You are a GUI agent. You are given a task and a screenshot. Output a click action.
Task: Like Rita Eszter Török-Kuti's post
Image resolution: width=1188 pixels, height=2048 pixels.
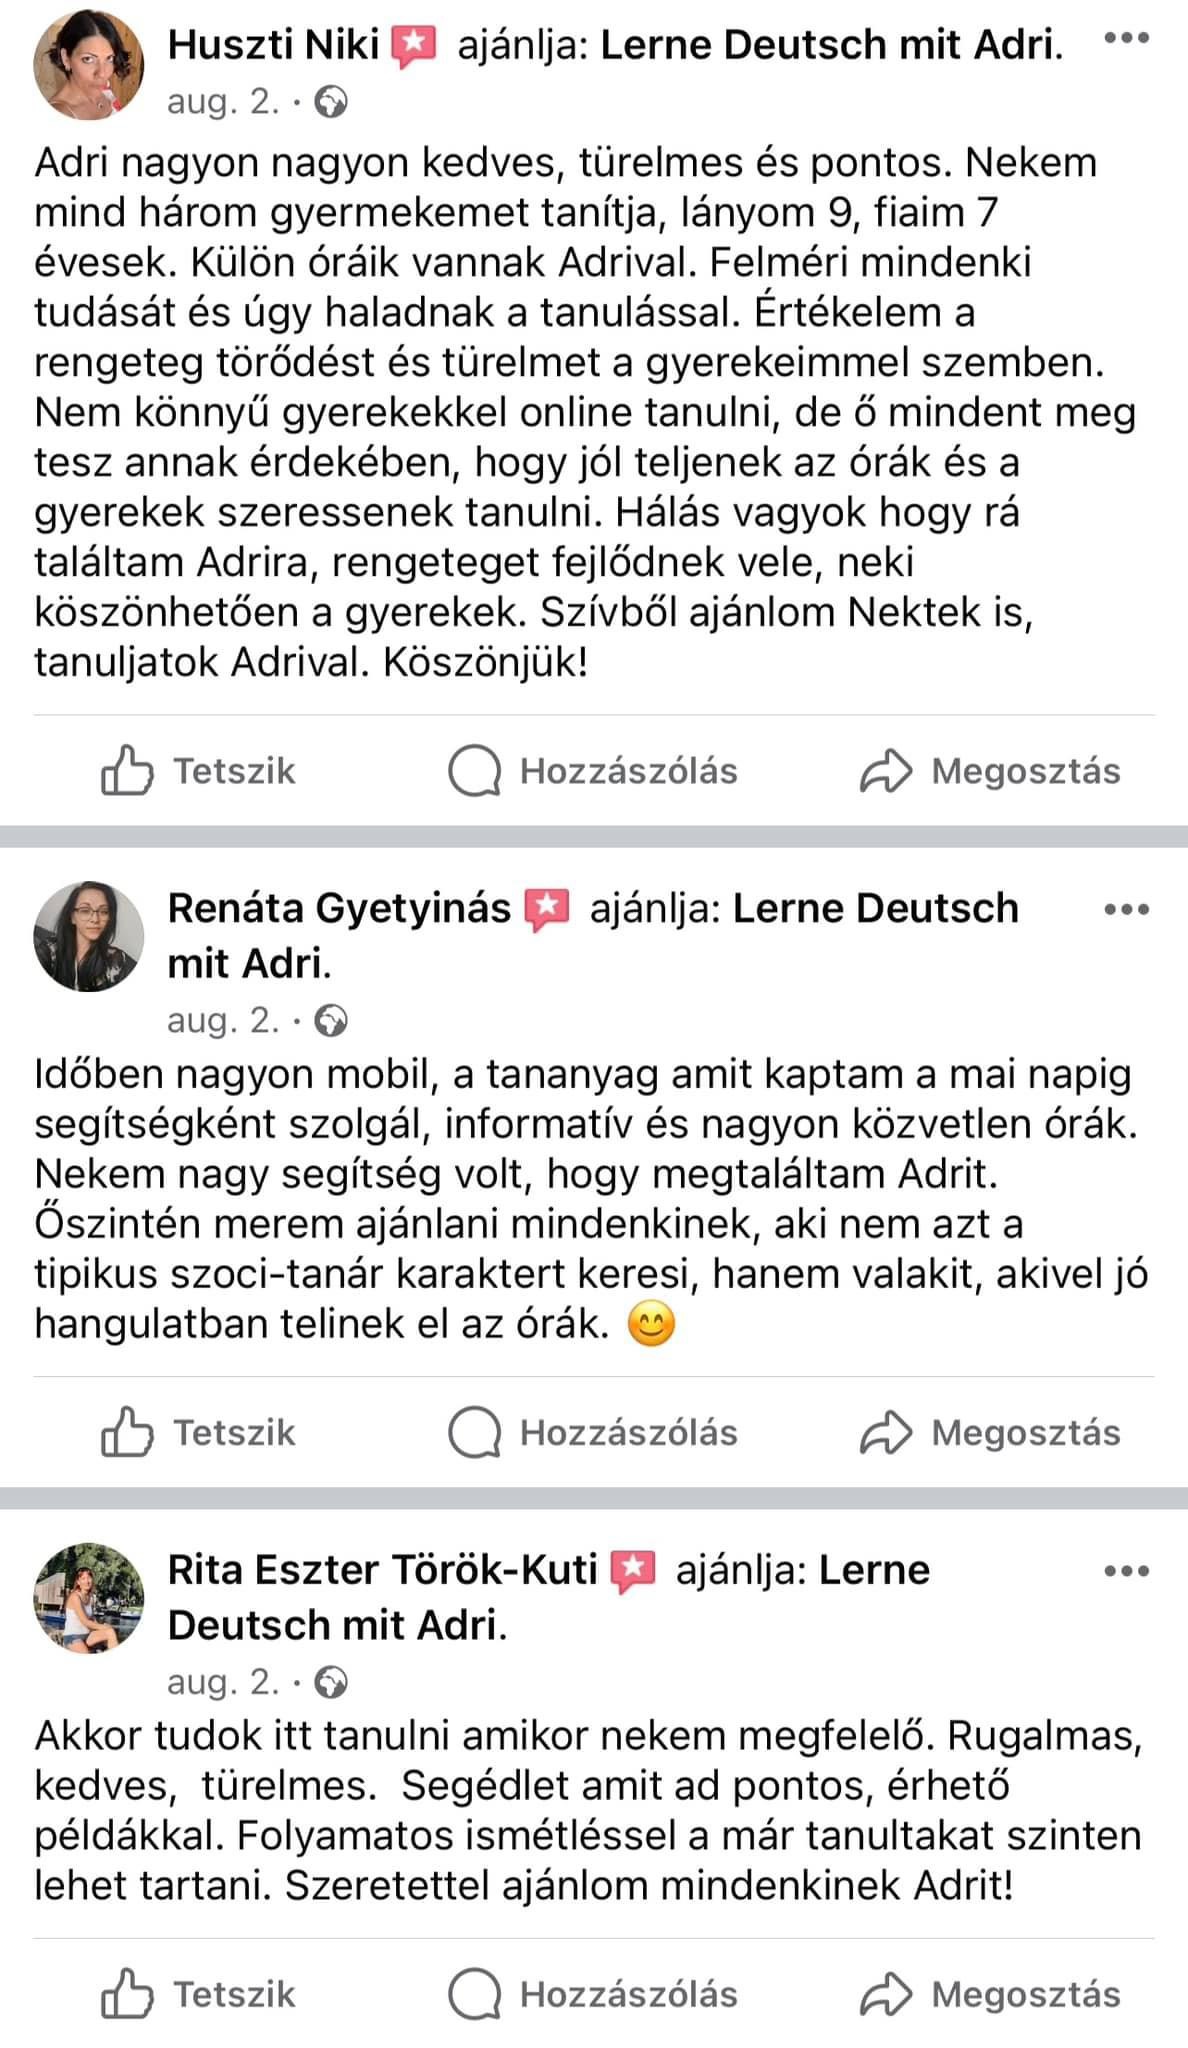pyautogui.click(x=198, y=1995)
